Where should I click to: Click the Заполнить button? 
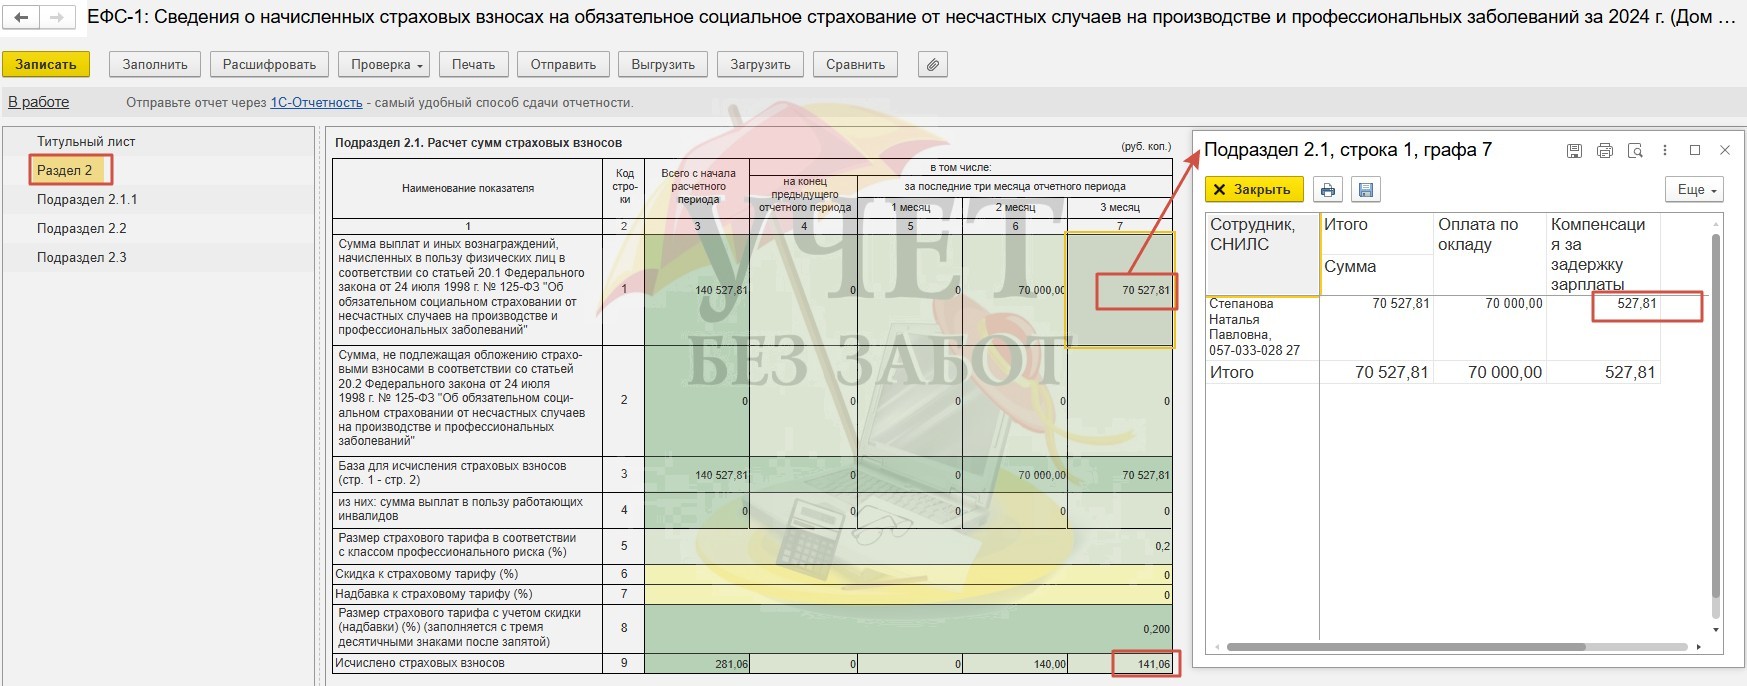[x=155, y=65]
